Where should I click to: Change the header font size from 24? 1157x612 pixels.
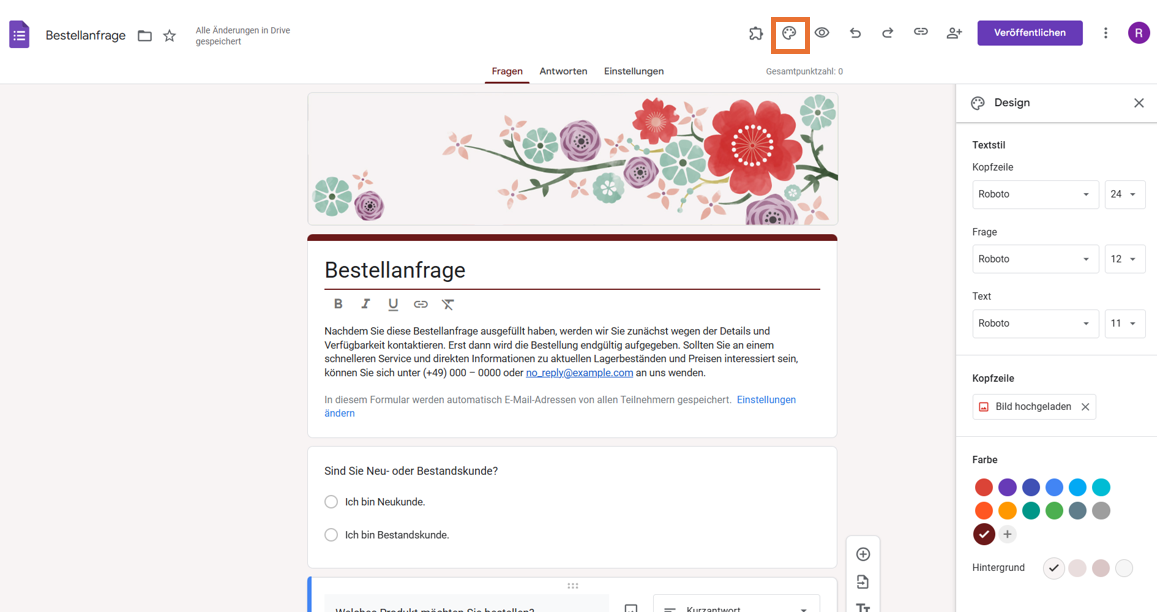coord(1125,194)
